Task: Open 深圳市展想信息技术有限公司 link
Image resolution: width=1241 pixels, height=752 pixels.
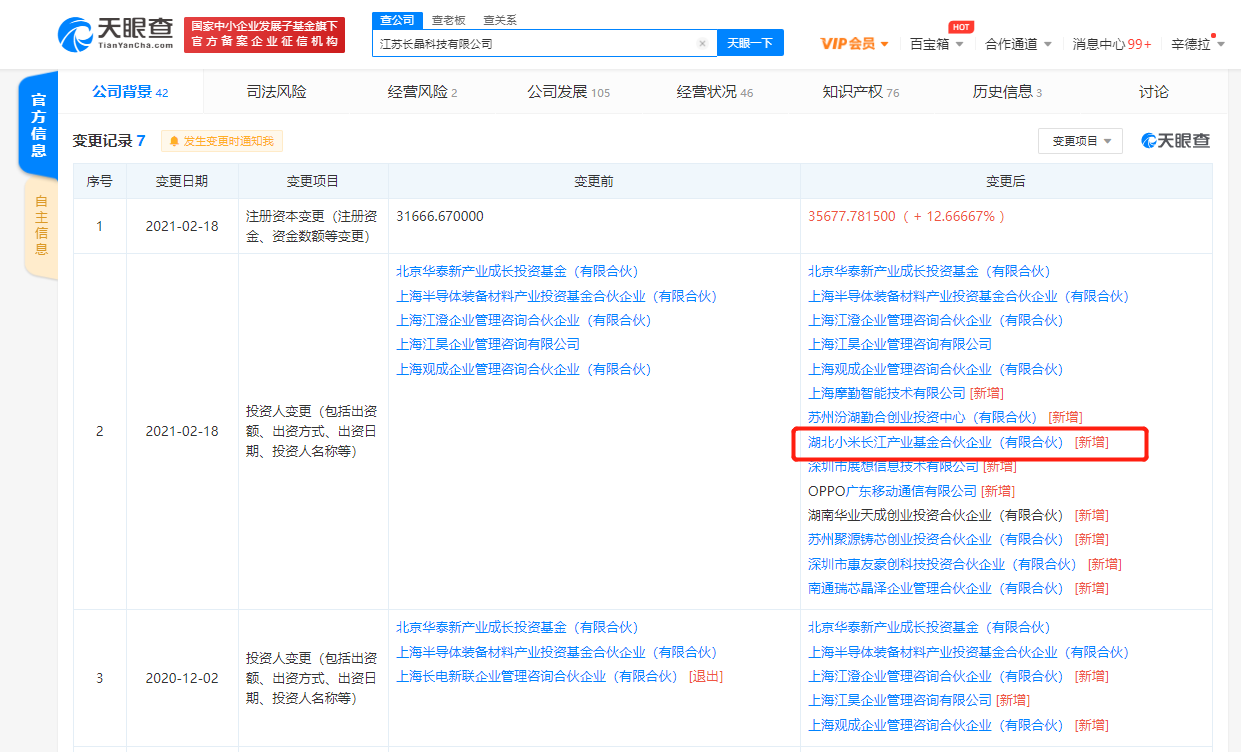Action: point(893,466)
